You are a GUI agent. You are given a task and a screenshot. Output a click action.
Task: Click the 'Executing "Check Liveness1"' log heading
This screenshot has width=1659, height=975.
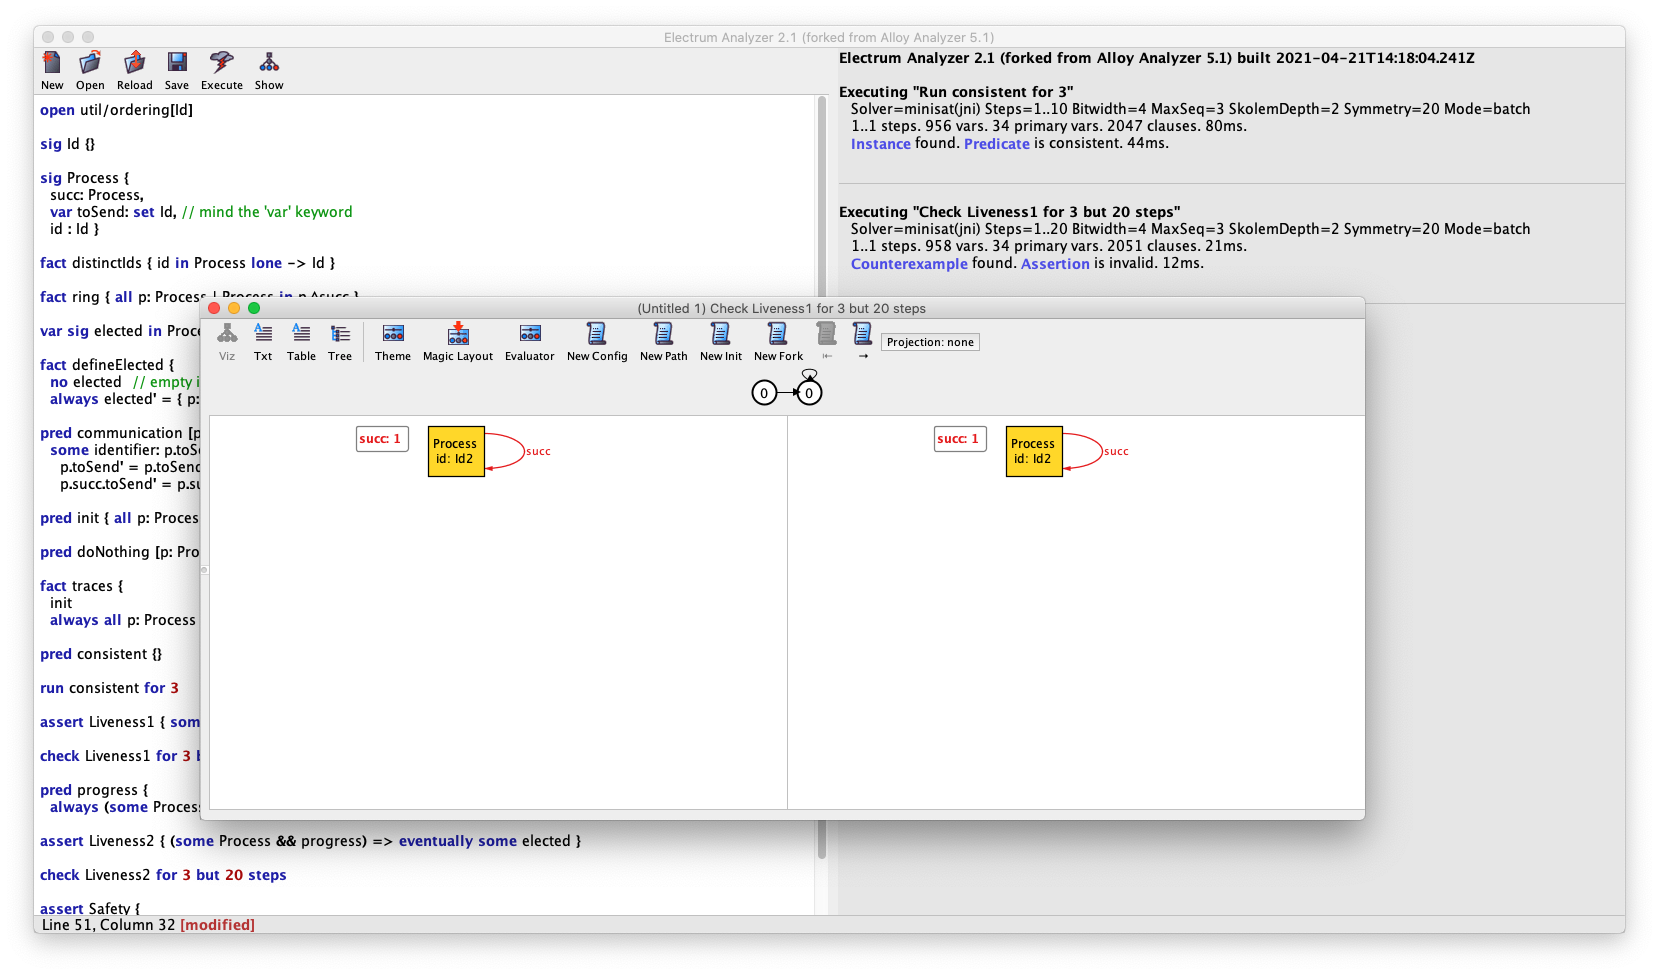pyautogui.click(x=1009, y=212)
